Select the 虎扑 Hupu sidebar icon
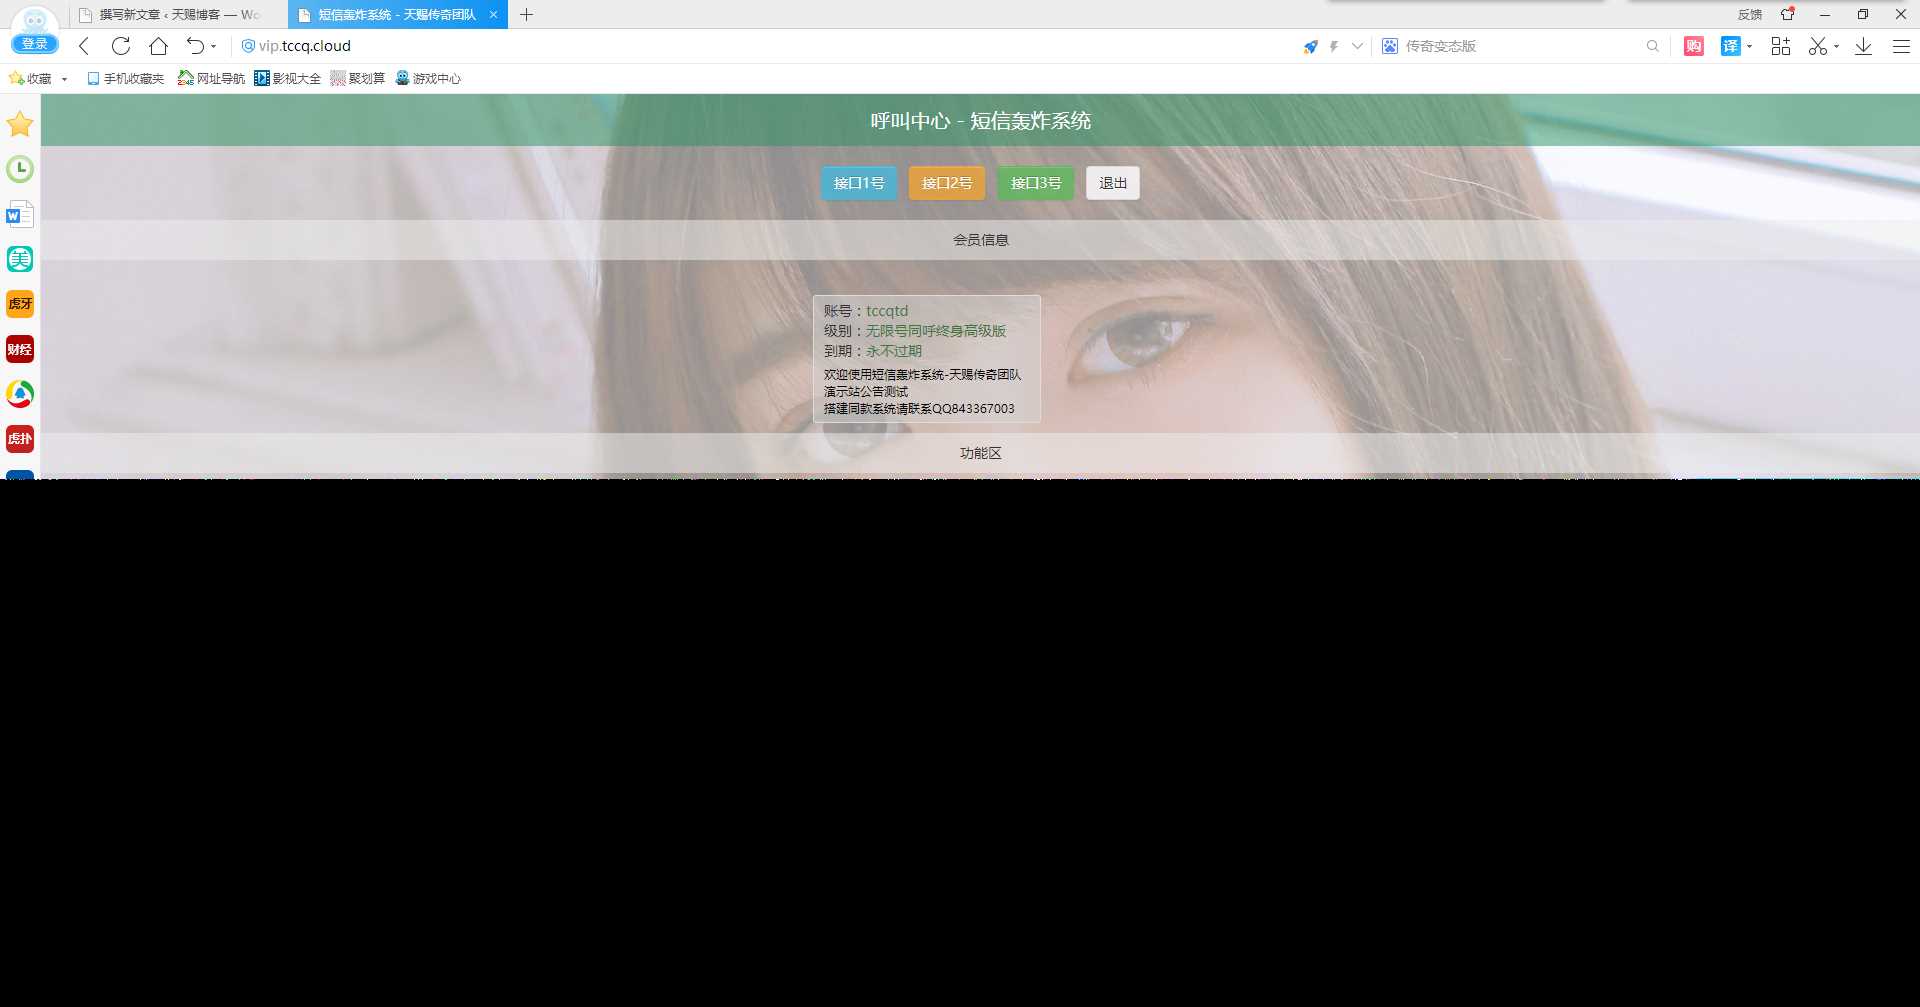Screen dimensions: 1920x1007 pyautogui.click(x=20, y=438)
